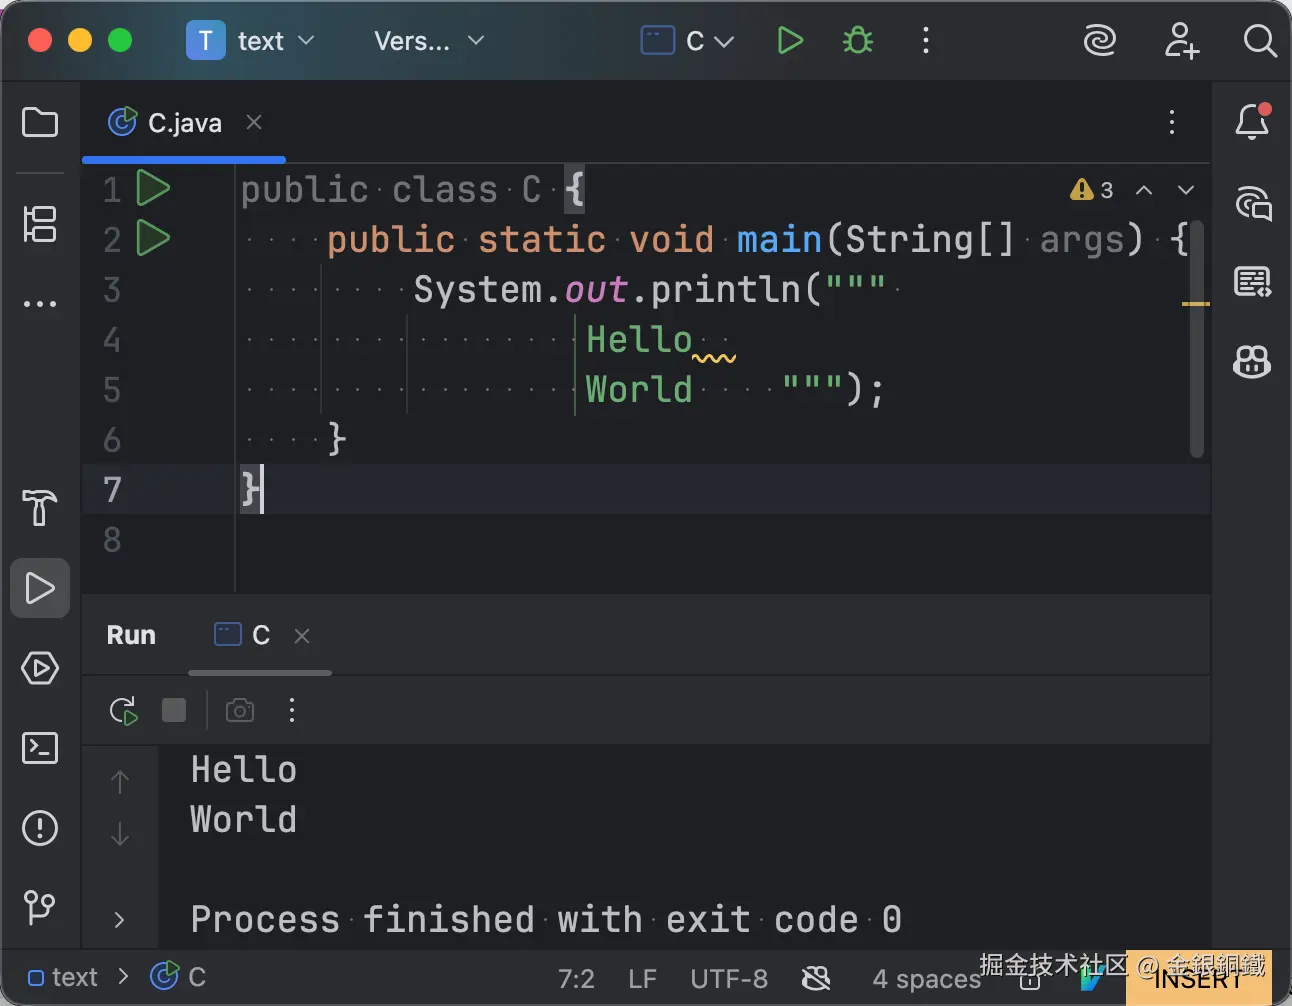Click the Debug bug icon

(x=857, y=41)
